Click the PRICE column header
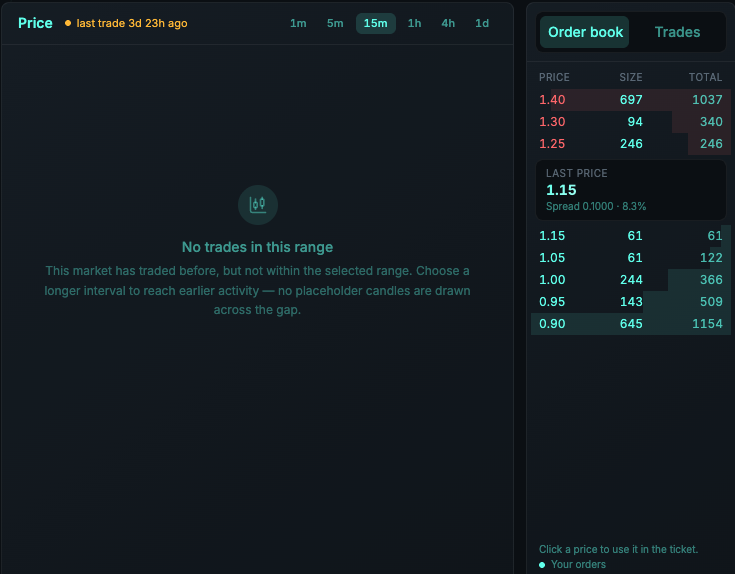The image size is (735, 574). coord(554,77)
